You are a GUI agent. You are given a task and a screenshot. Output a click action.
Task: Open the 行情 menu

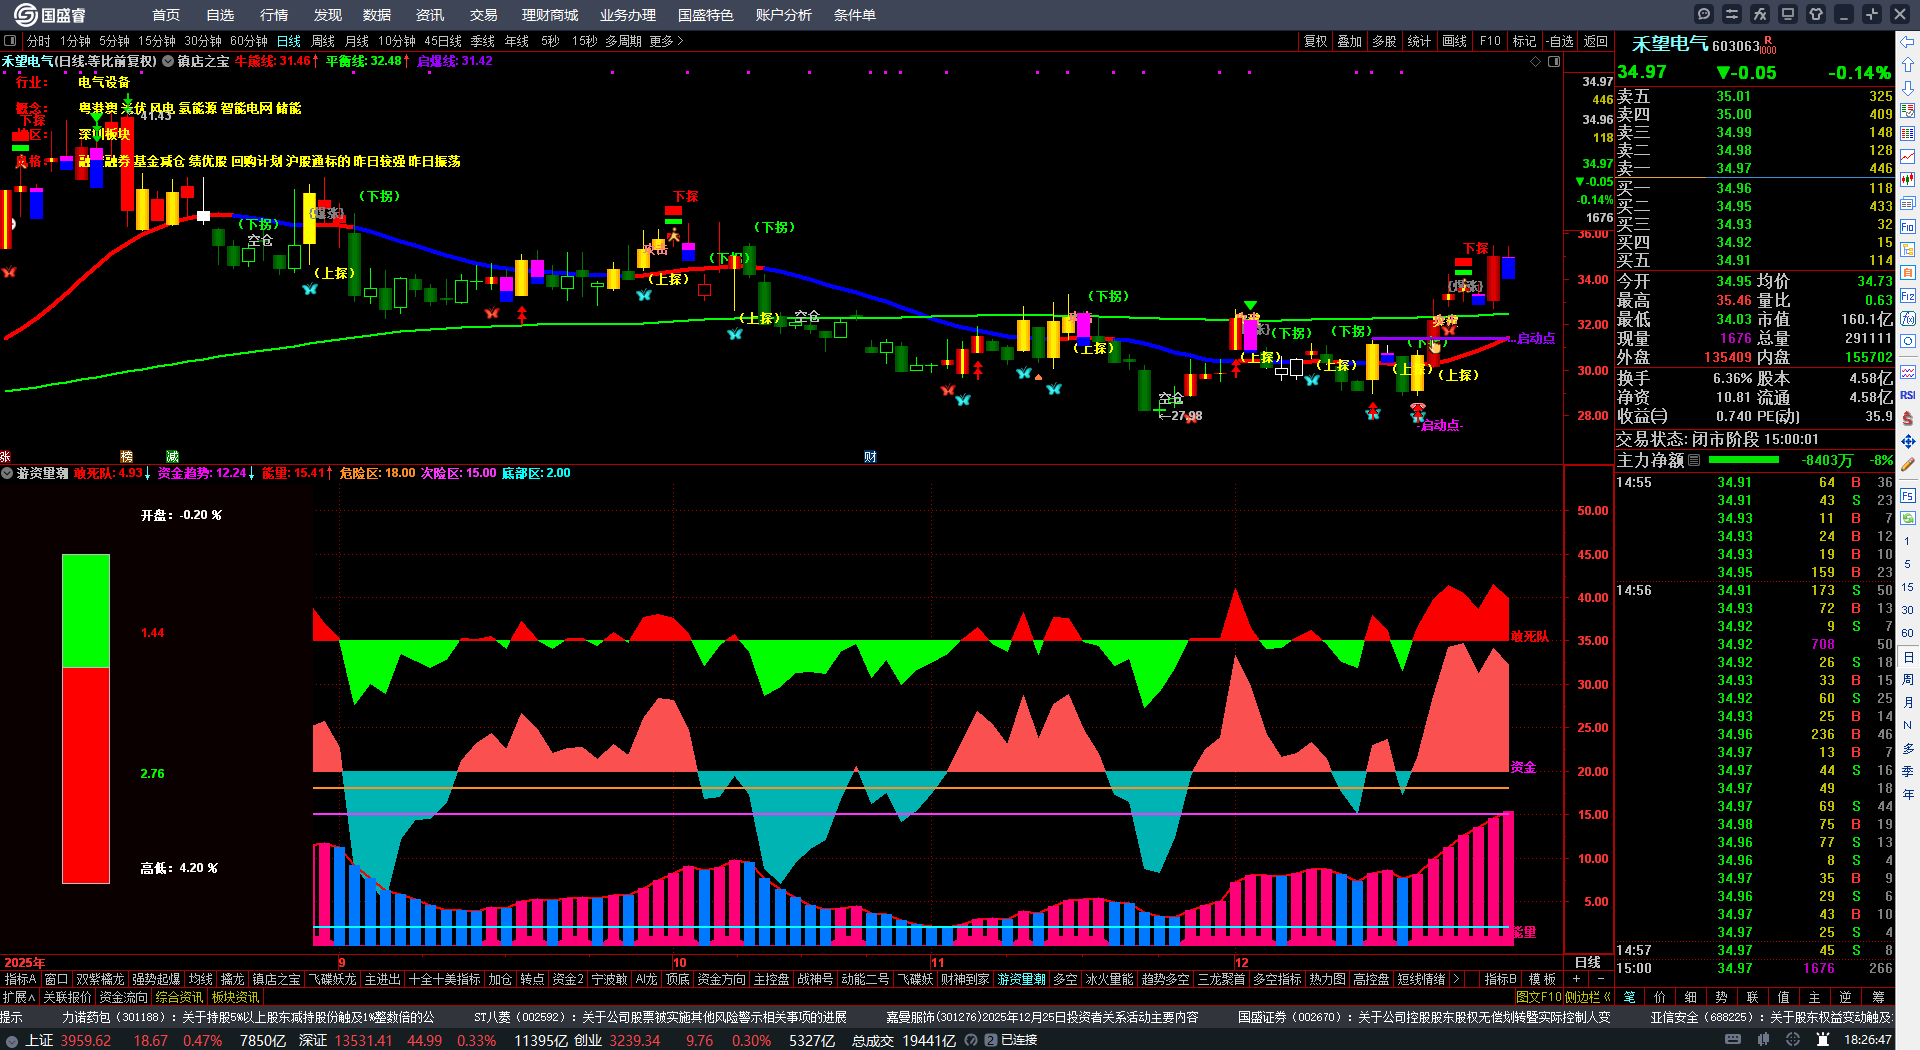click(x=274, y=15)
